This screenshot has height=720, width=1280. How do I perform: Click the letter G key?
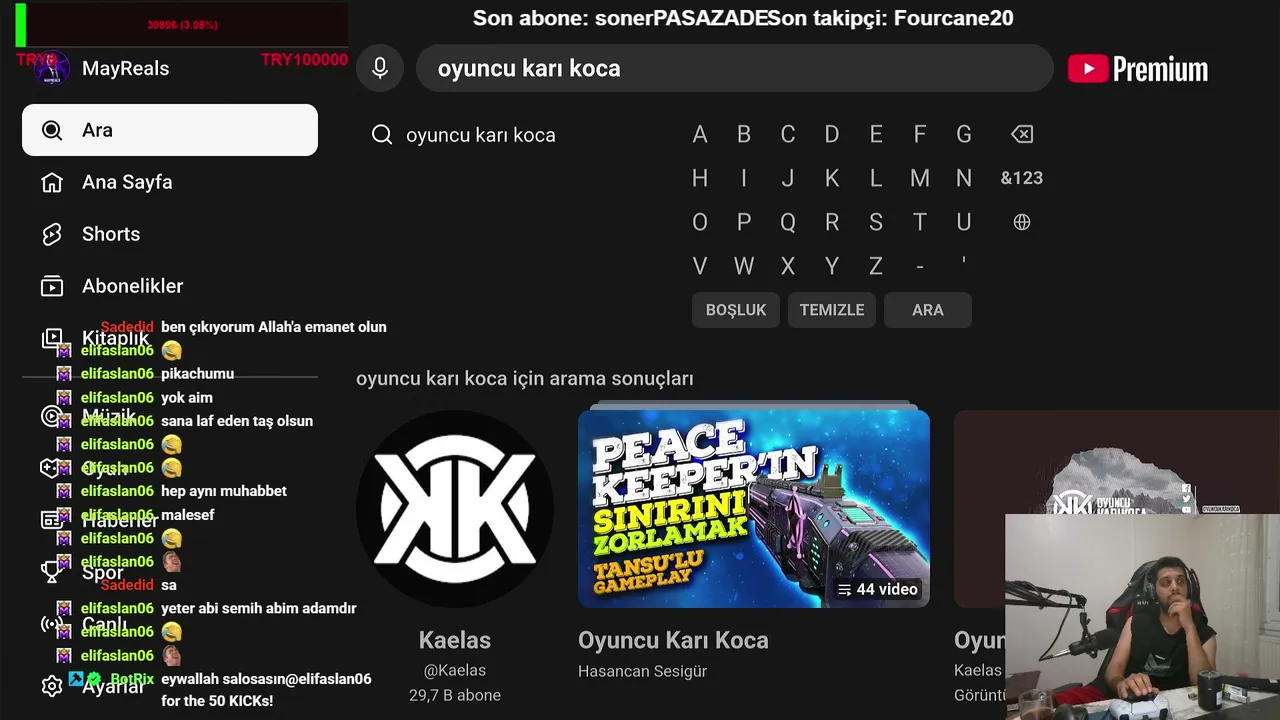pyautogui.click(x=964, y=134)
